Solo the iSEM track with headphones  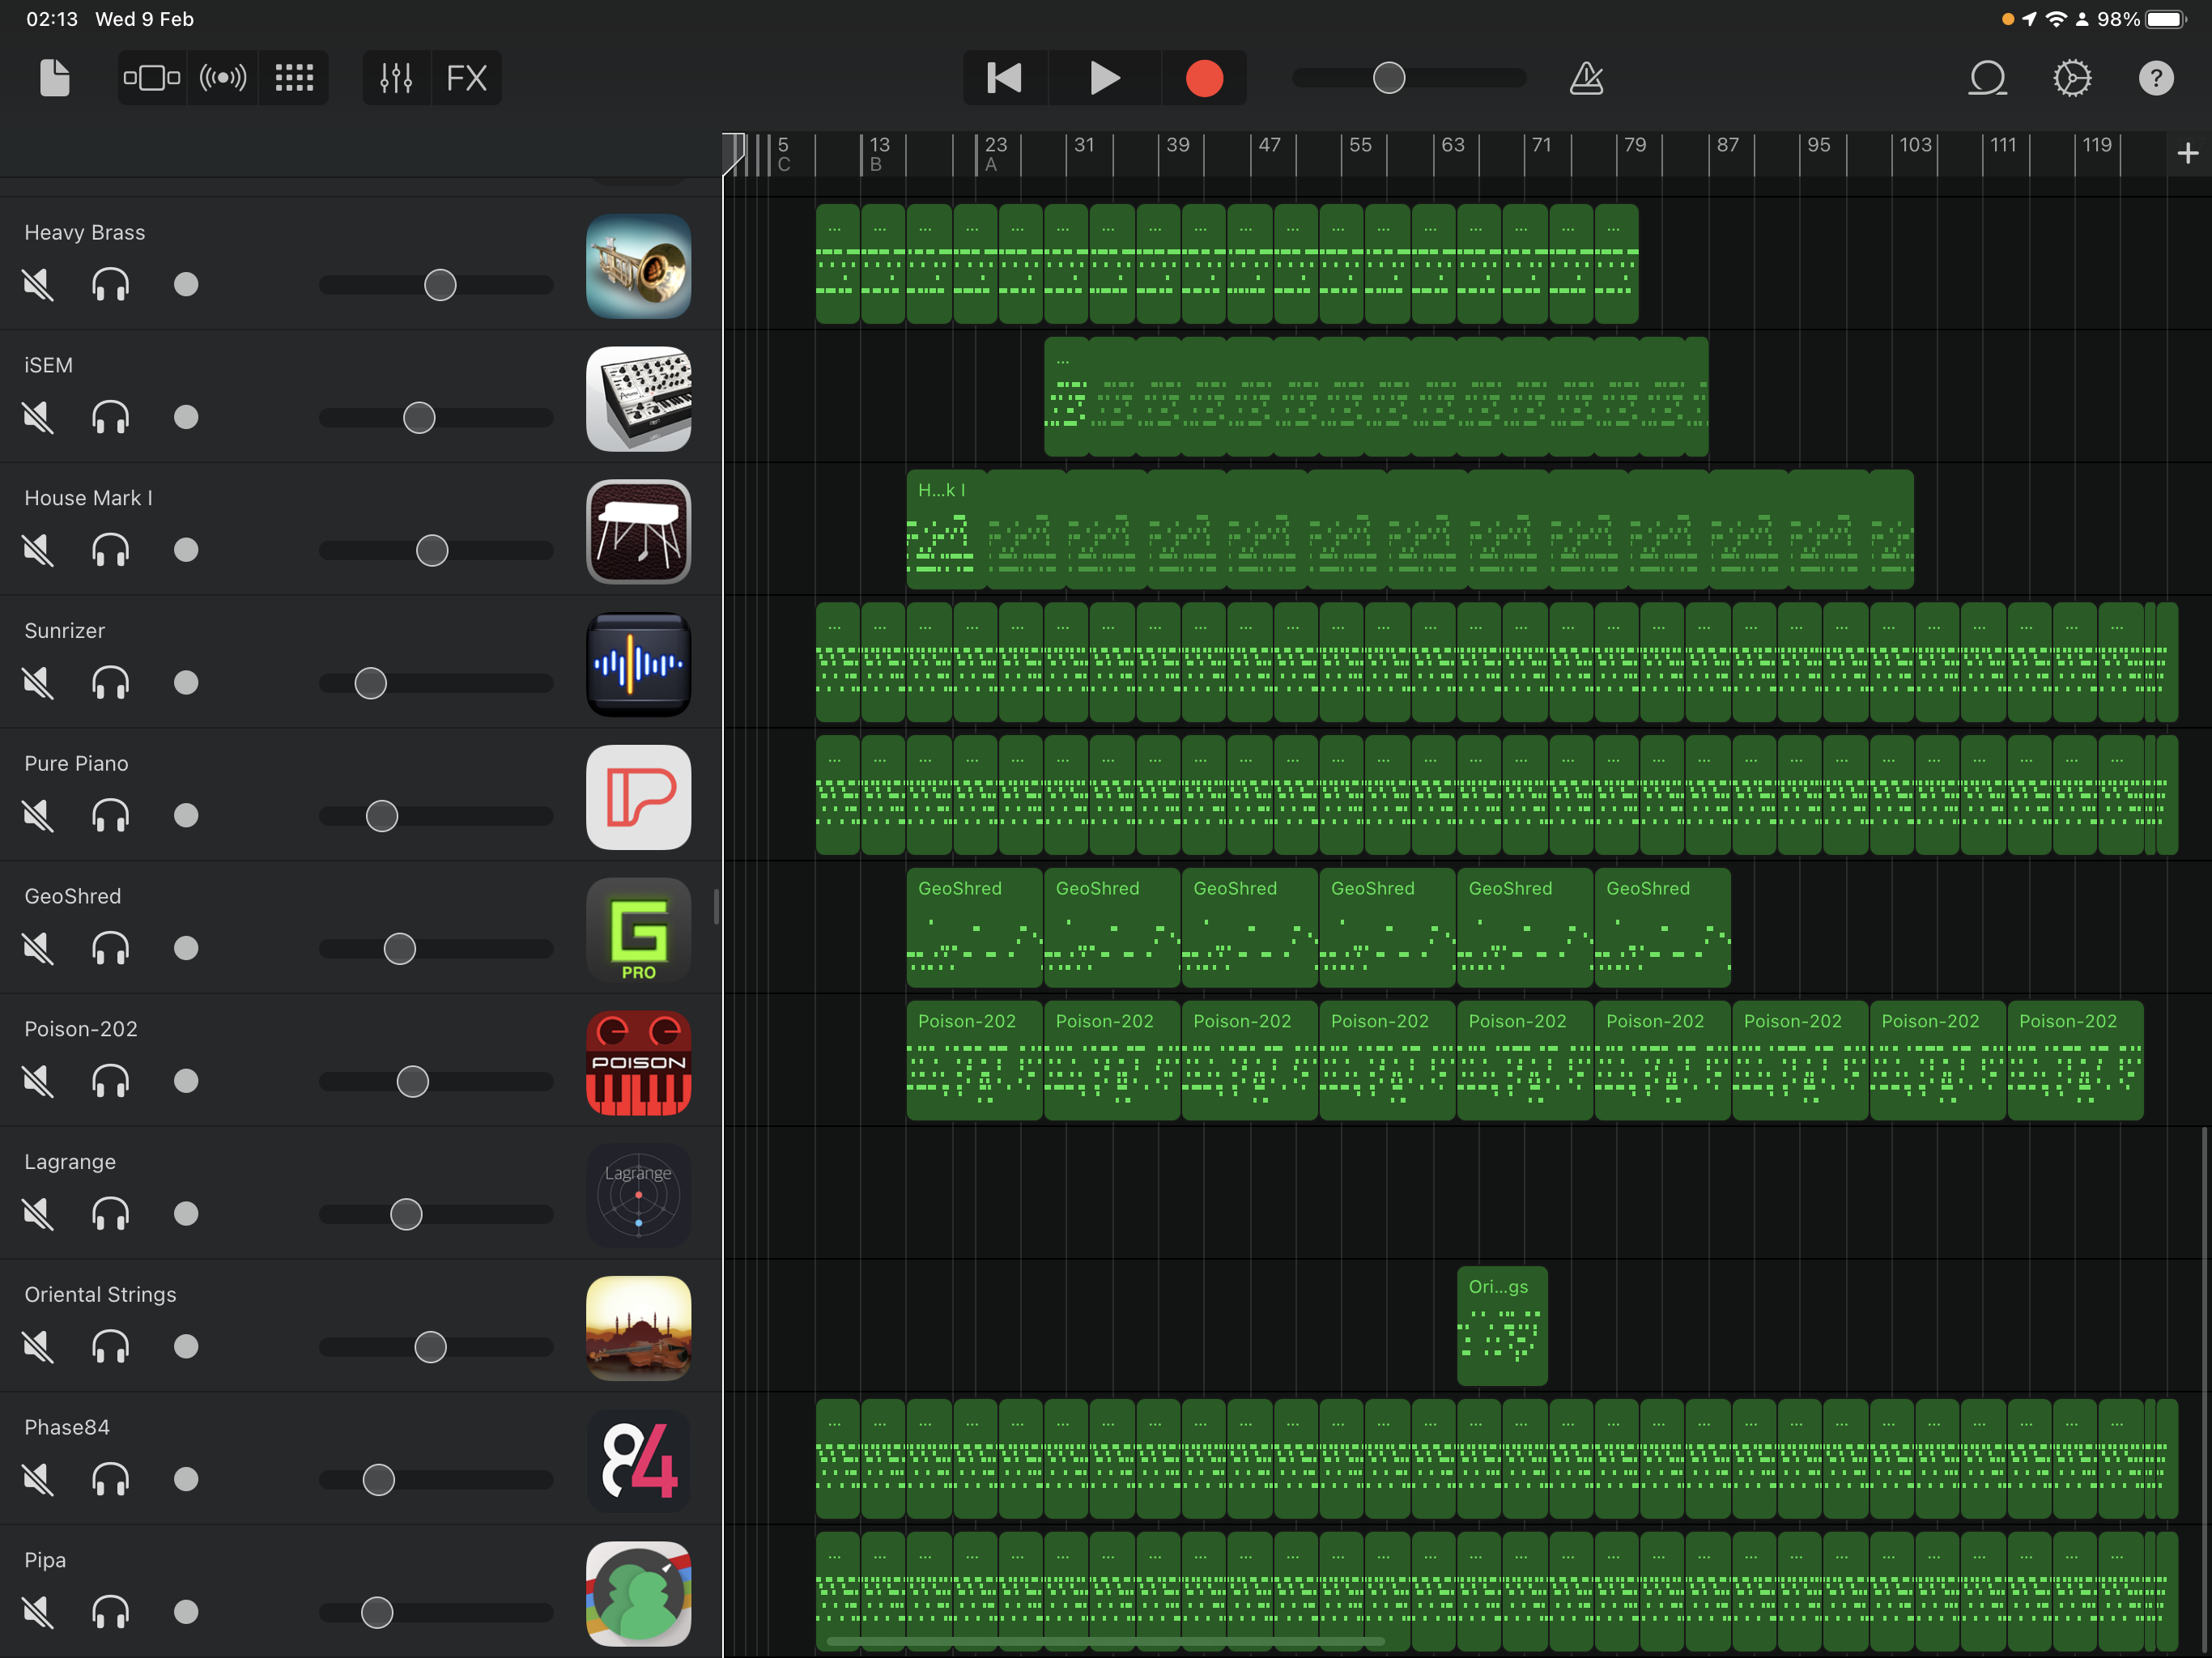[110, 418]
